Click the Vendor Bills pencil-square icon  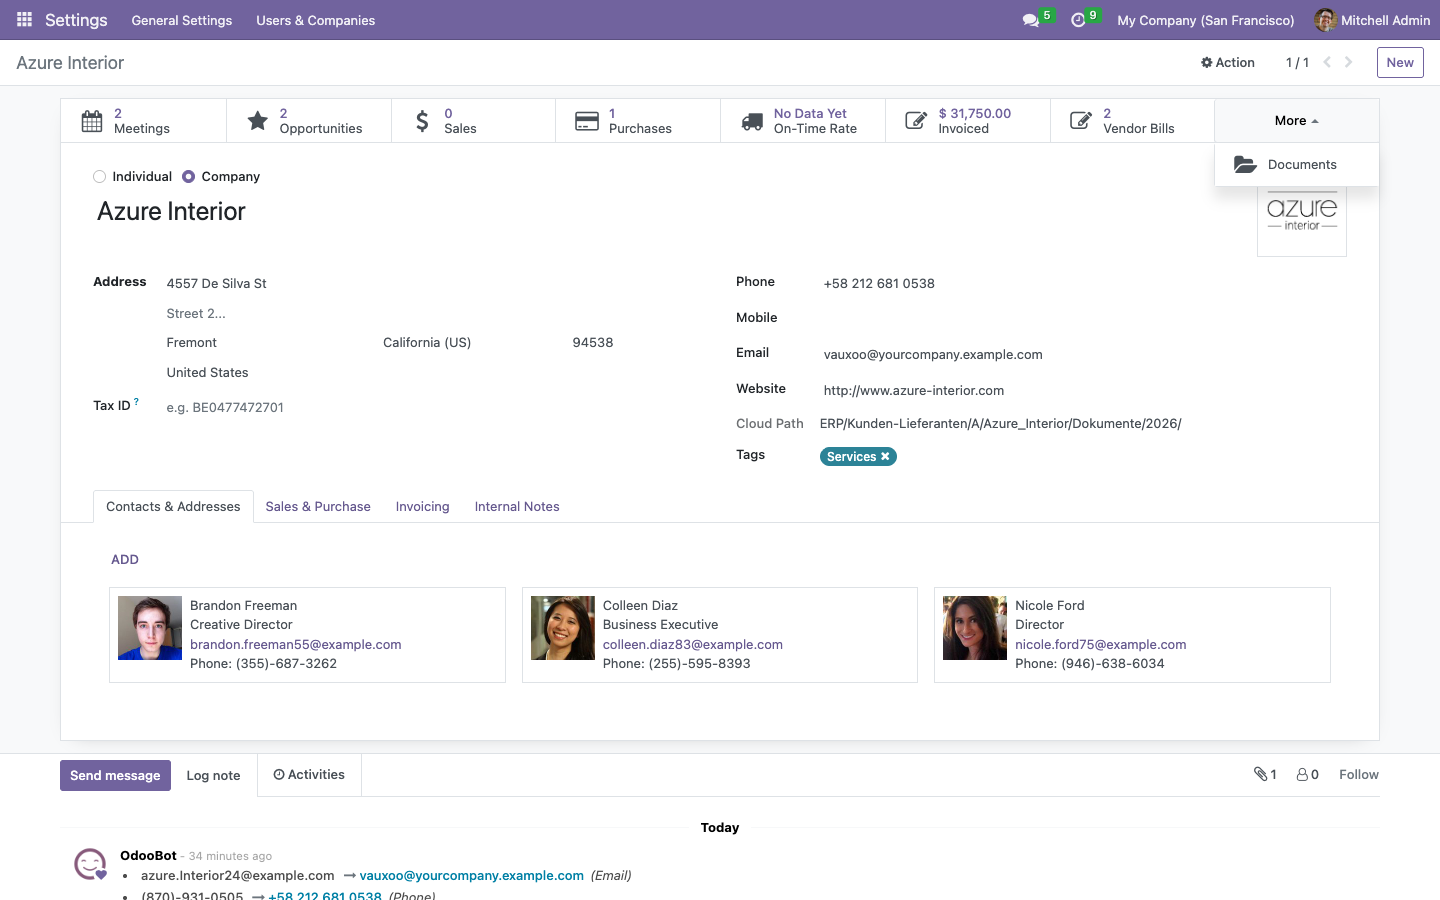pos(1081,121)
